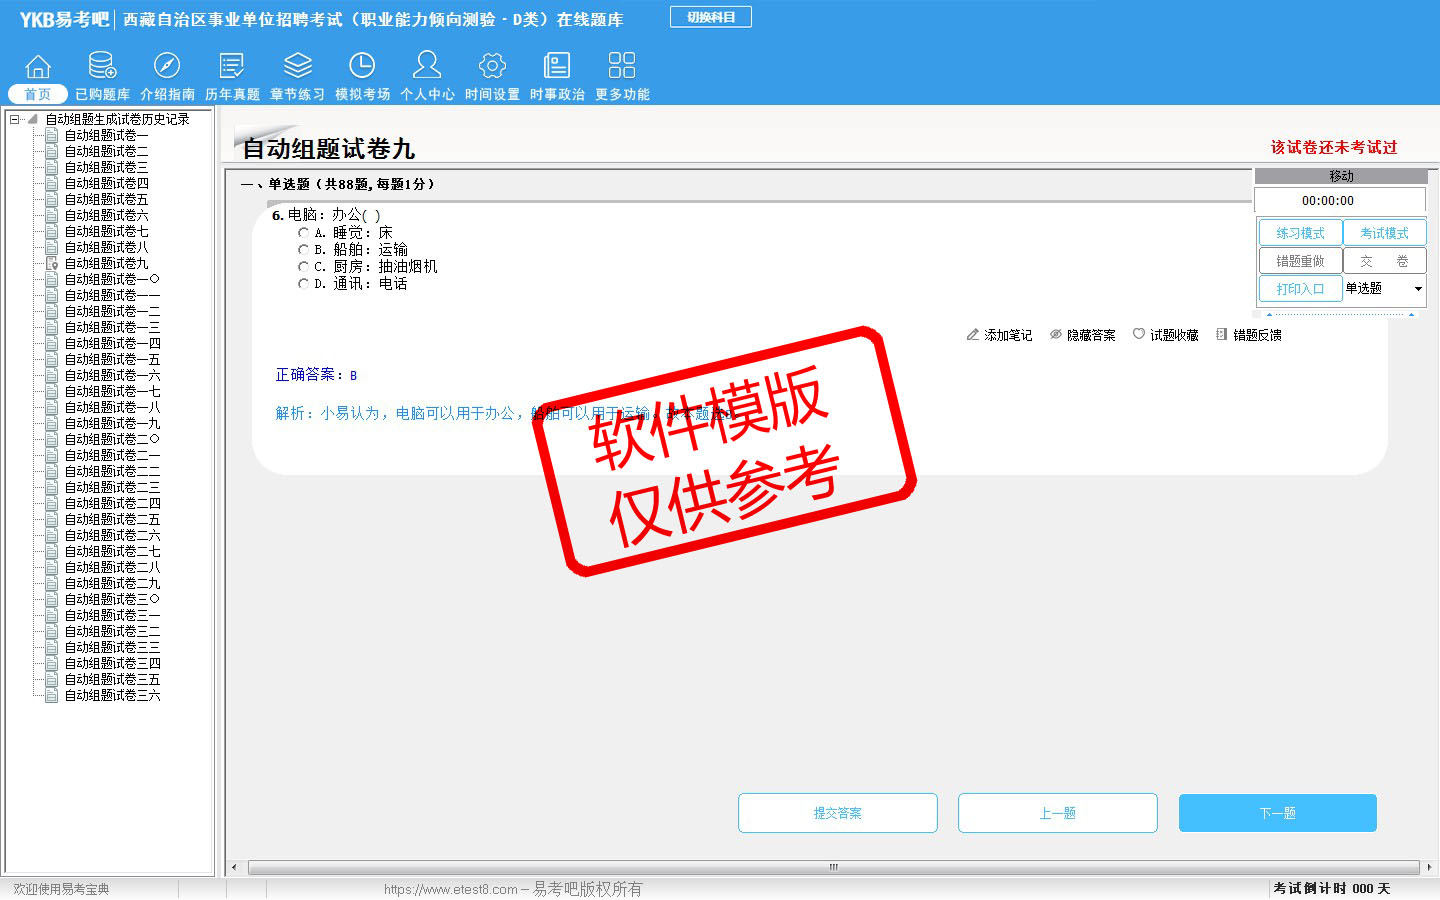The width and height of the screenshot is (1440, 900).
Task: Open 已购题库 purchased question bank icon
Action: (x=102, y=67)
